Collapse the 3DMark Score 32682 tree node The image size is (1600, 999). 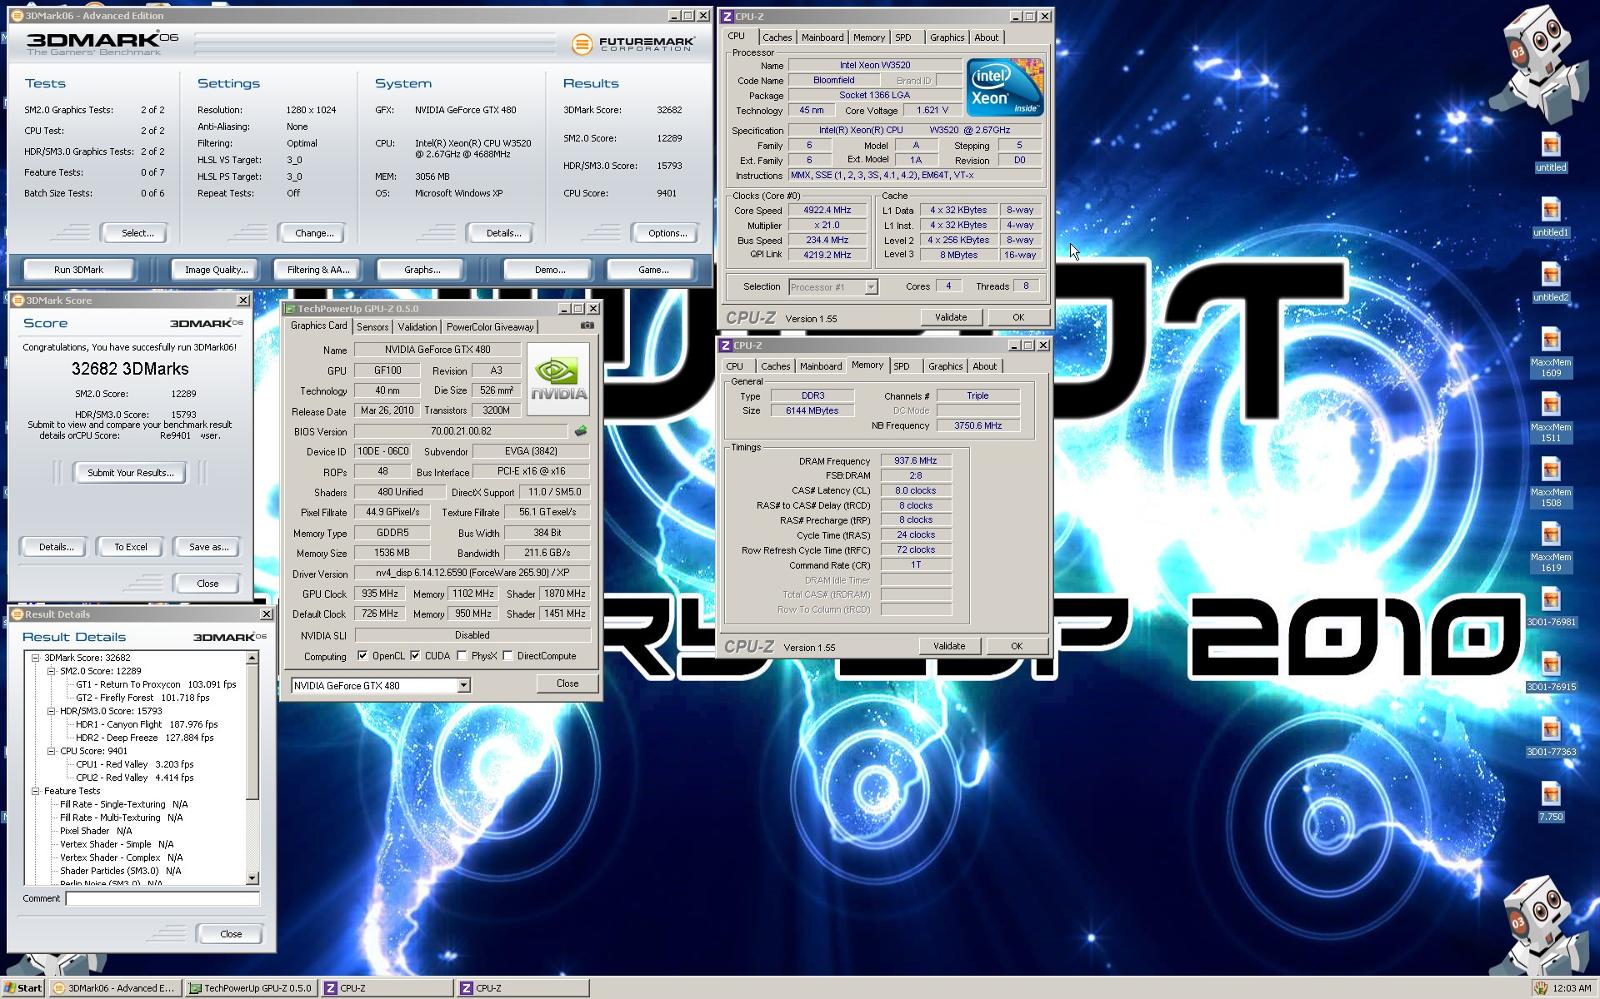pyautogui.click(x=35, y=658)
